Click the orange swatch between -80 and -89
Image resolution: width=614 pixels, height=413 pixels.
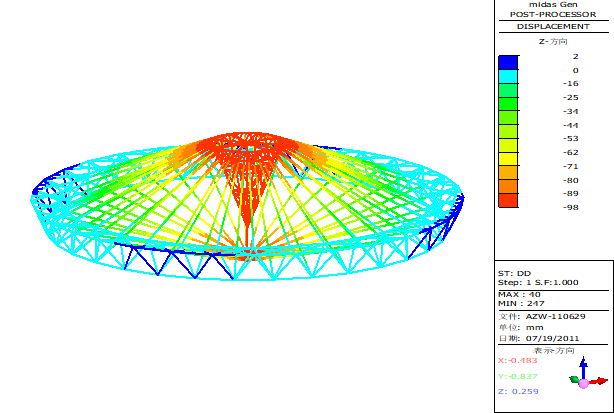click(508, 186)
